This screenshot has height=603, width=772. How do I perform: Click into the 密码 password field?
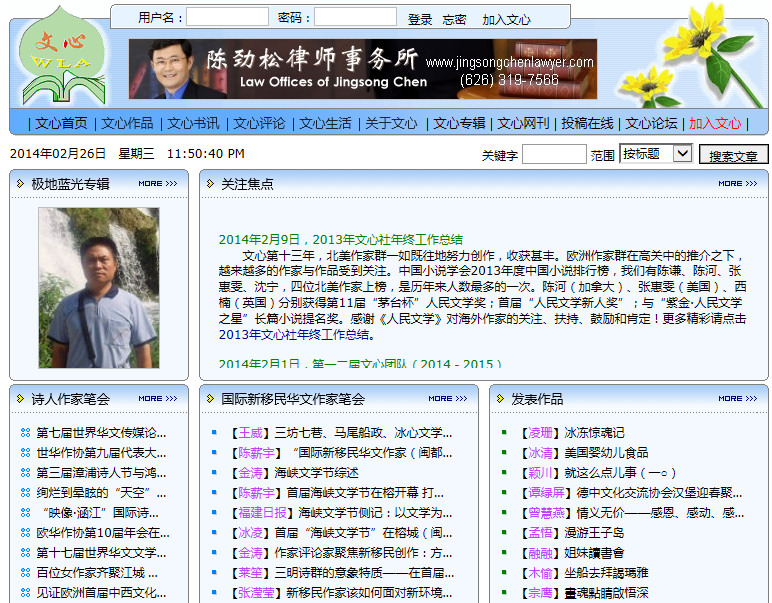[355, 18]
